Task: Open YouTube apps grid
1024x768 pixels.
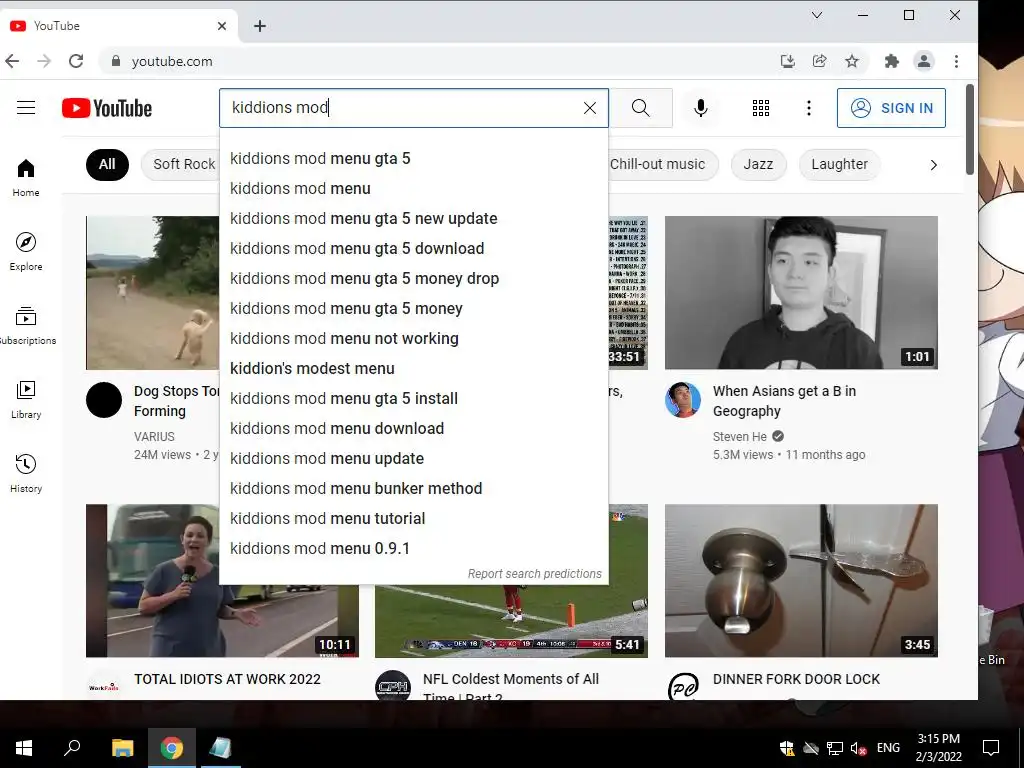Action: pyautogui.click(x=761, y=108)
